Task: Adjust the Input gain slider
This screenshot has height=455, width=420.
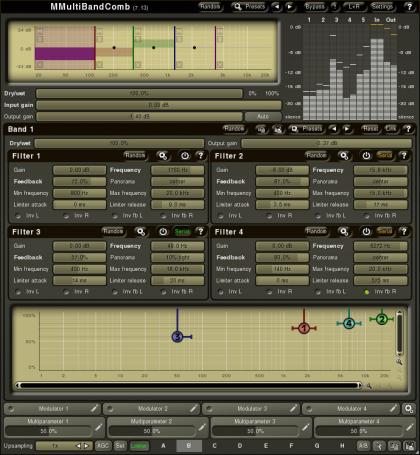Action: (x=159, y=105)
